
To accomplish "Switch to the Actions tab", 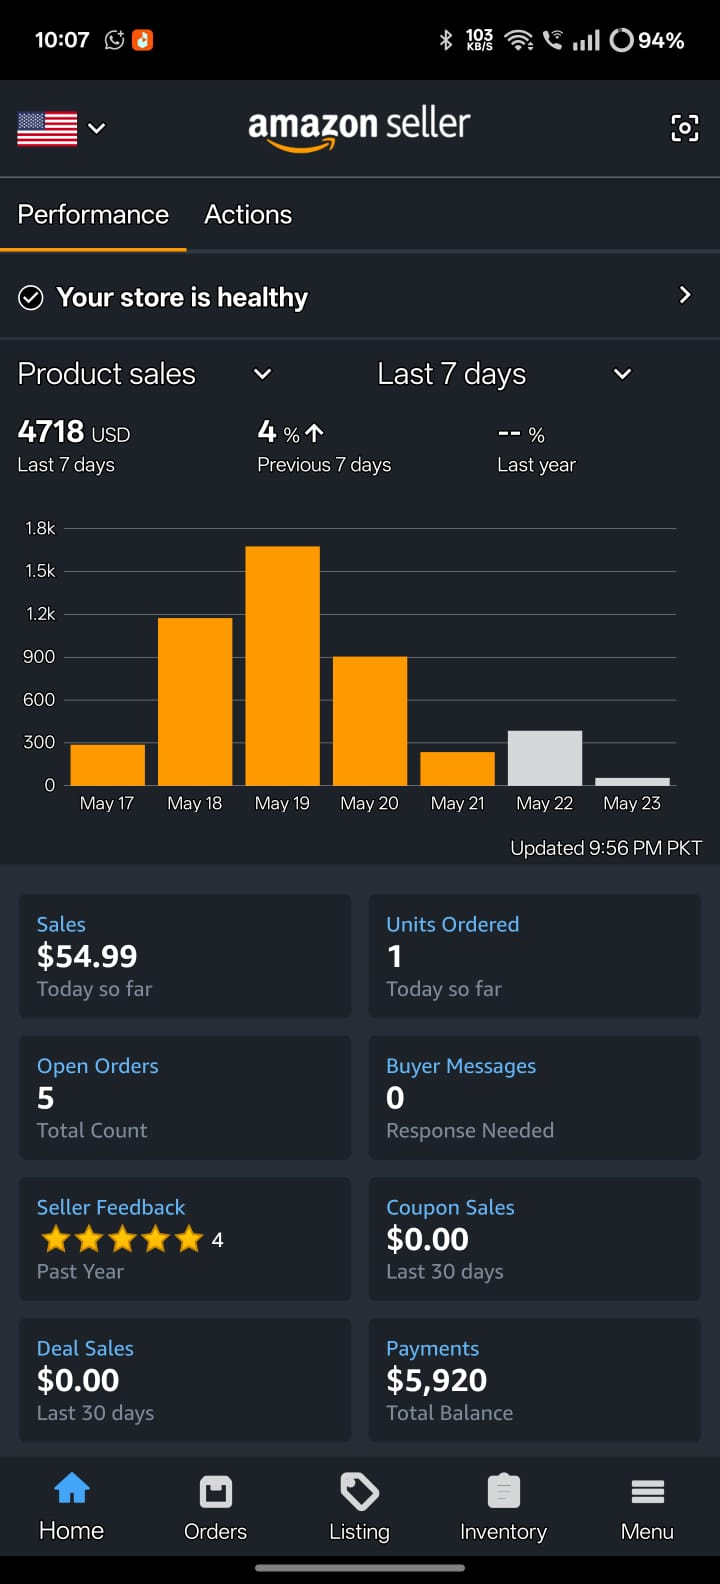I will [248, 215].
